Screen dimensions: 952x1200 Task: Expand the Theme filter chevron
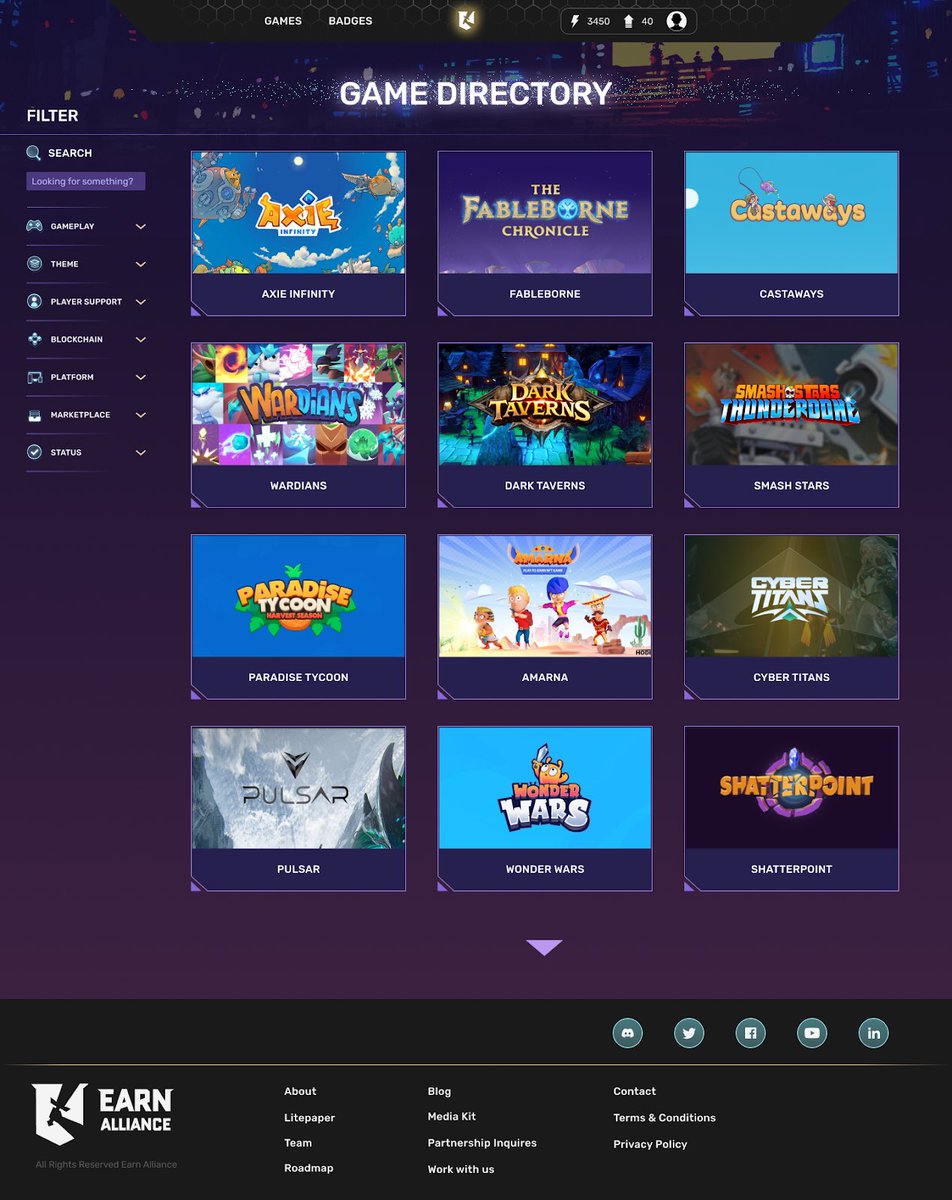click(141, 264)
